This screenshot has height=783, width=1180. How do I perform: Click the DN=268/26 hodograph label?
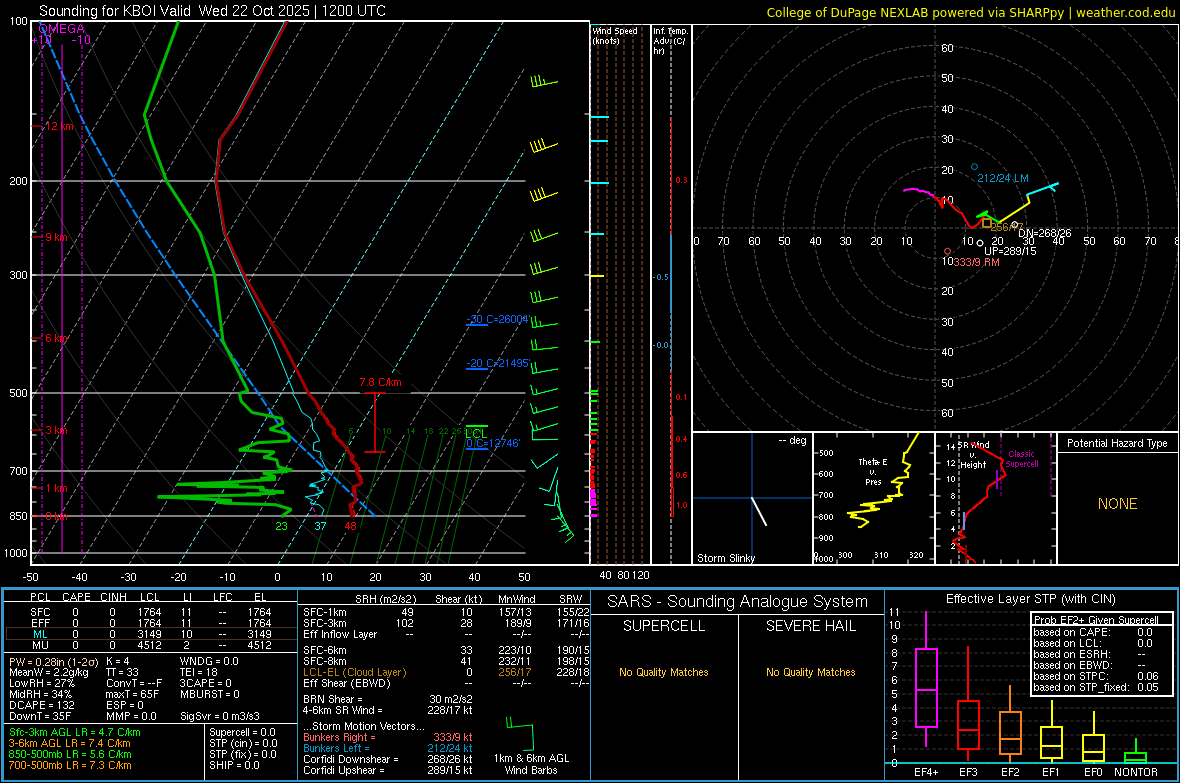(1045, 233)
